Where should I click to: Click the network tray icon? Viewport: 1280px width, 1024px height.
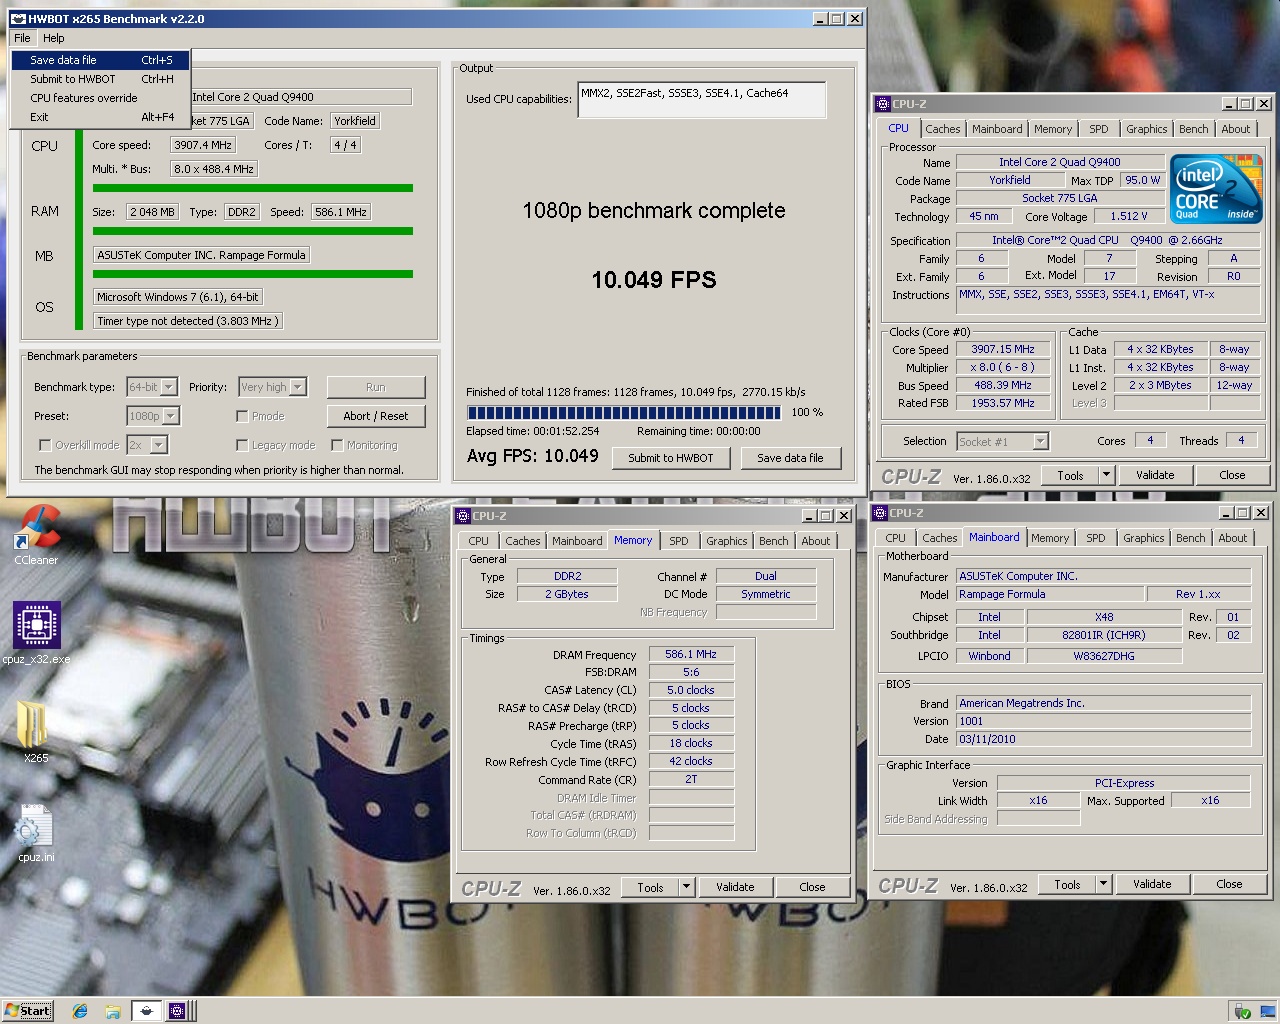click(1266, 1011)
